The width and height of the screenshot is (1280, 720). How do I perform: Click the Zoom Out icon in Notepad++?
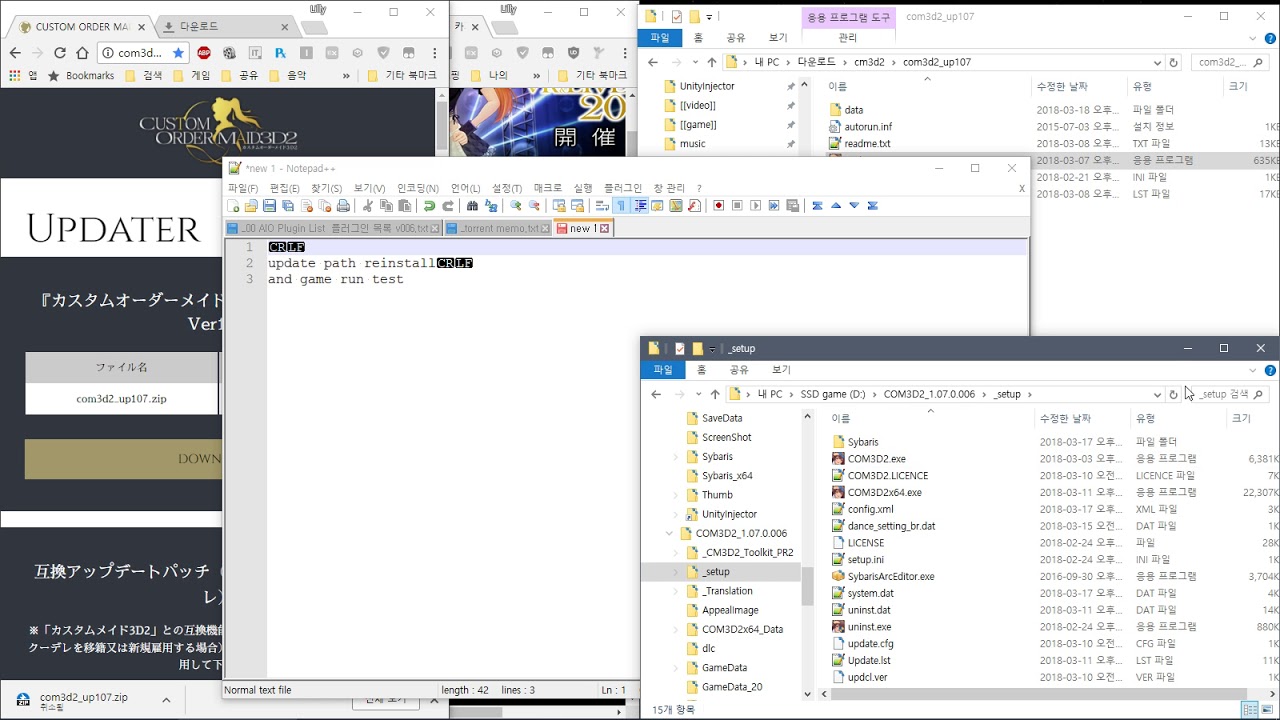point(534,206)
